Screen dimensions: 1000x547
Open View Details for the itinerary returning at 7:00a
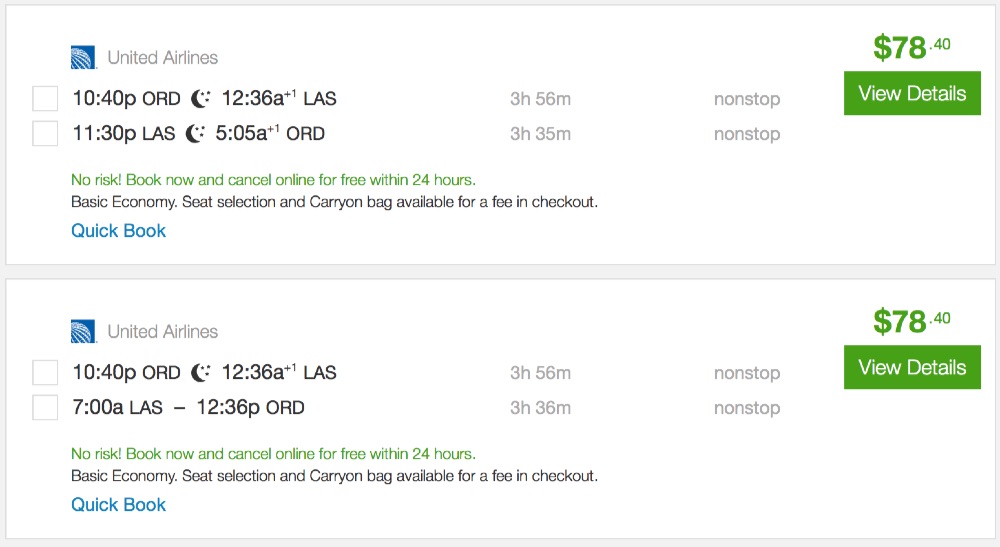click(912, 368)
